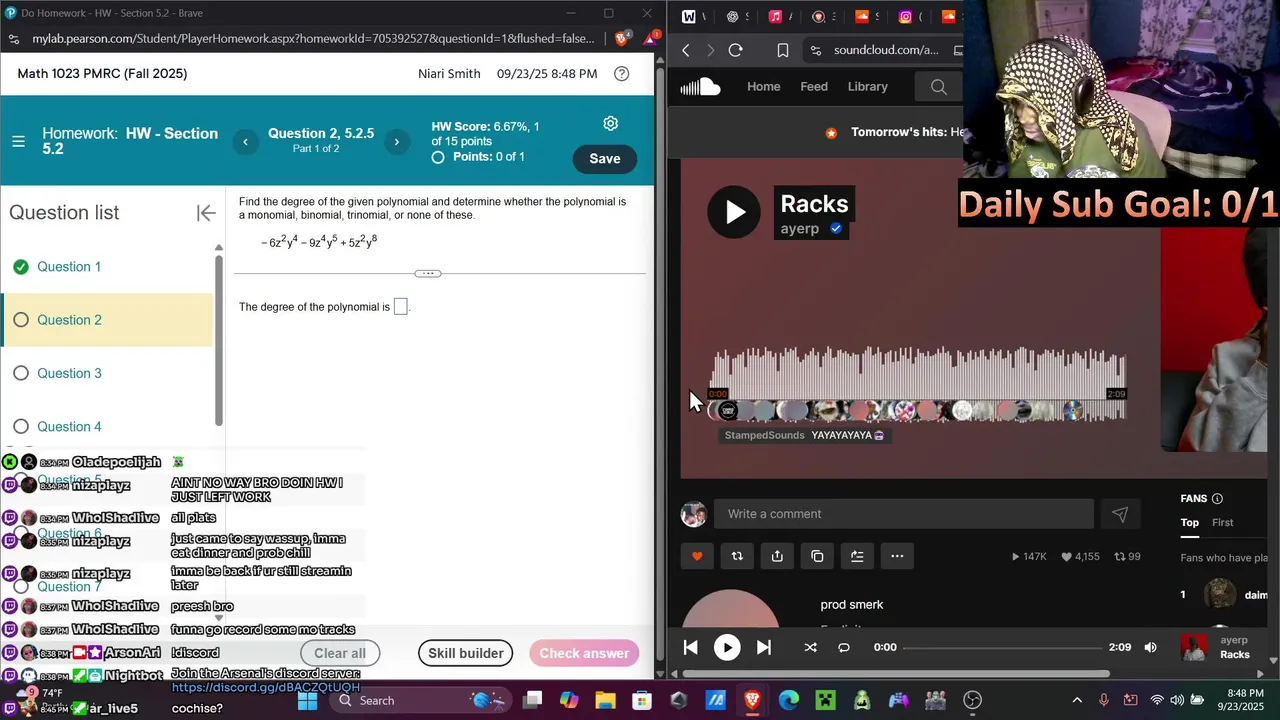Click the Write a comment field
Image resolution: width=1280 pixels, height=720 pixels.
coord(903,514)
